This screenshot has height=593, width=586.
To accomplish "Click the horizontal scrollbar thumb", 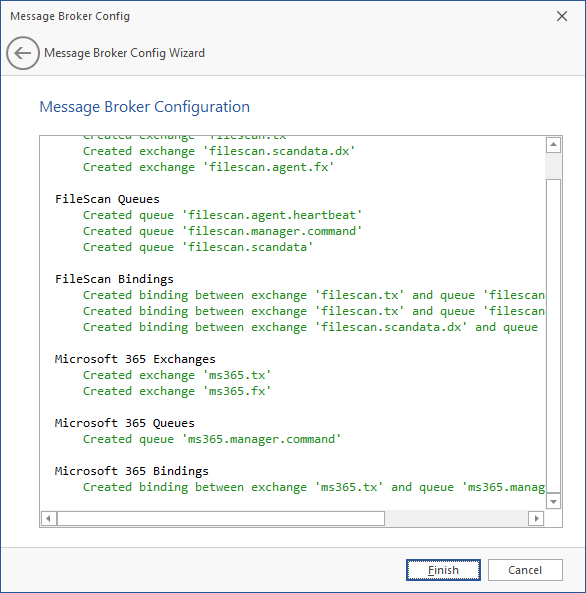I will (221, 518).
